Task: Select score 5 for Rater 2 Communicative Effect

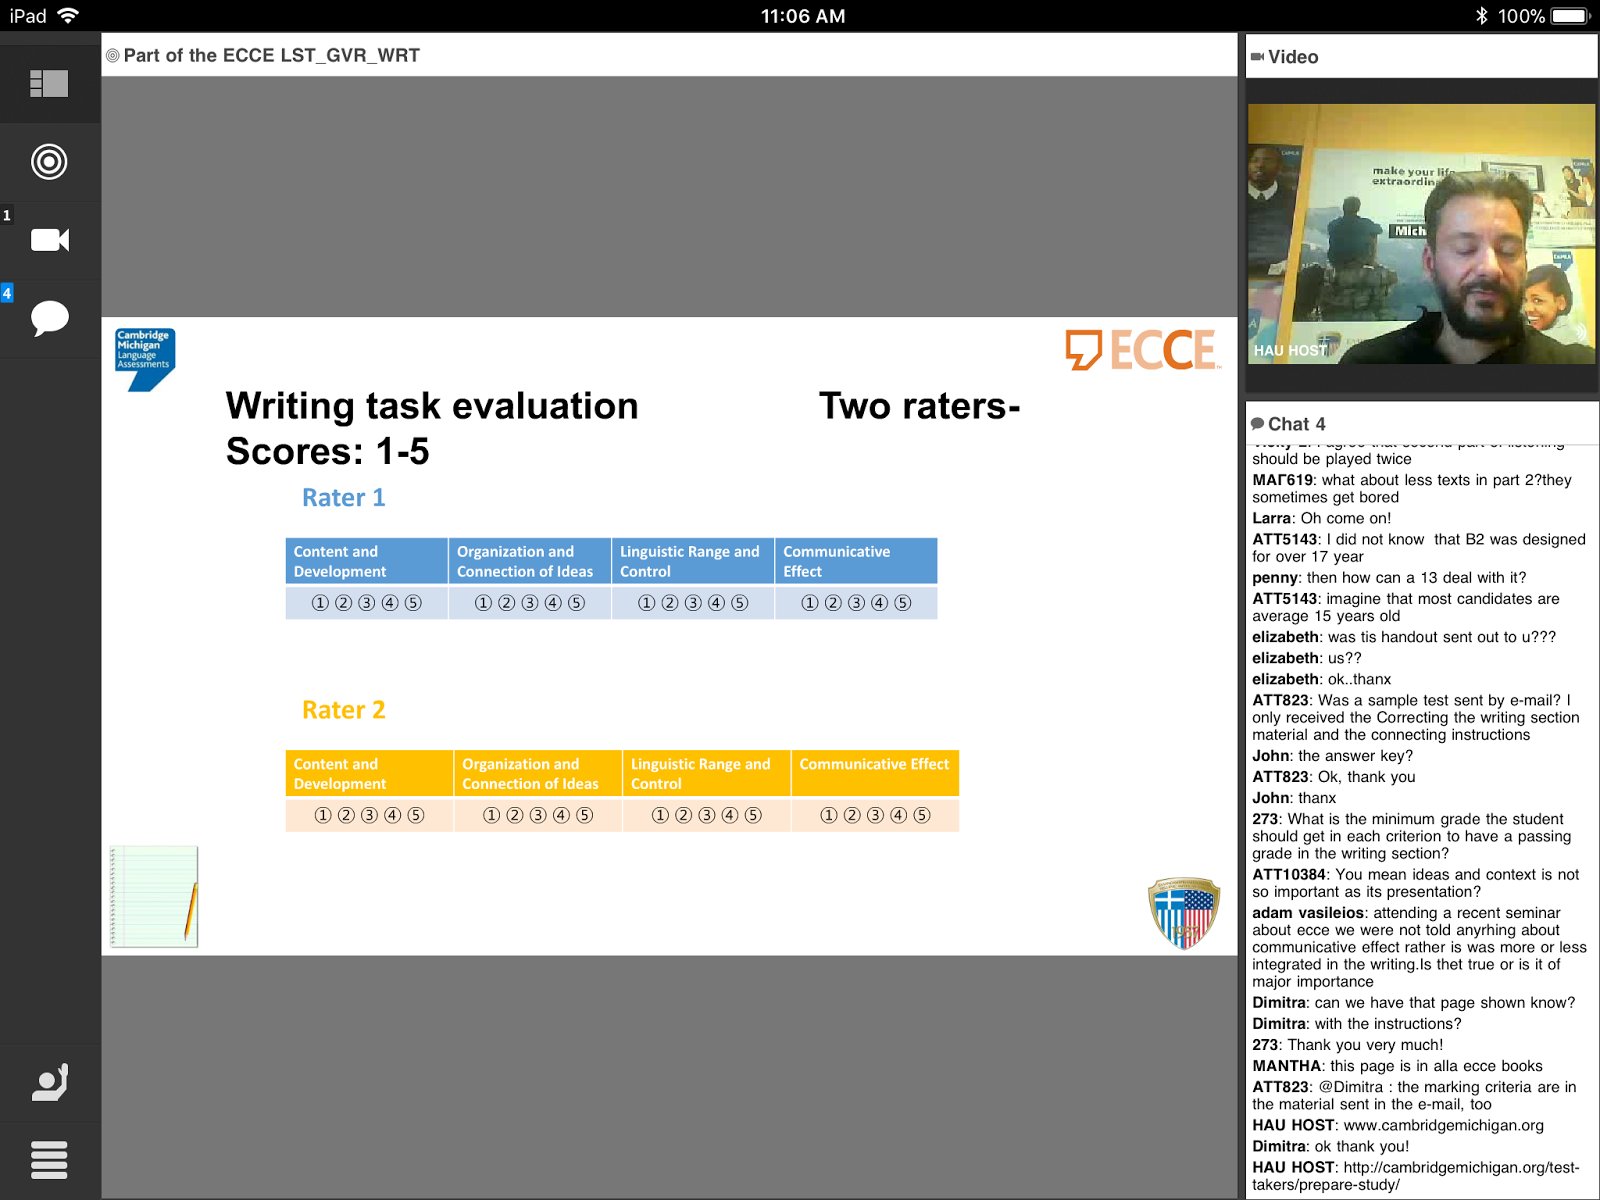Action: point(920,815)
